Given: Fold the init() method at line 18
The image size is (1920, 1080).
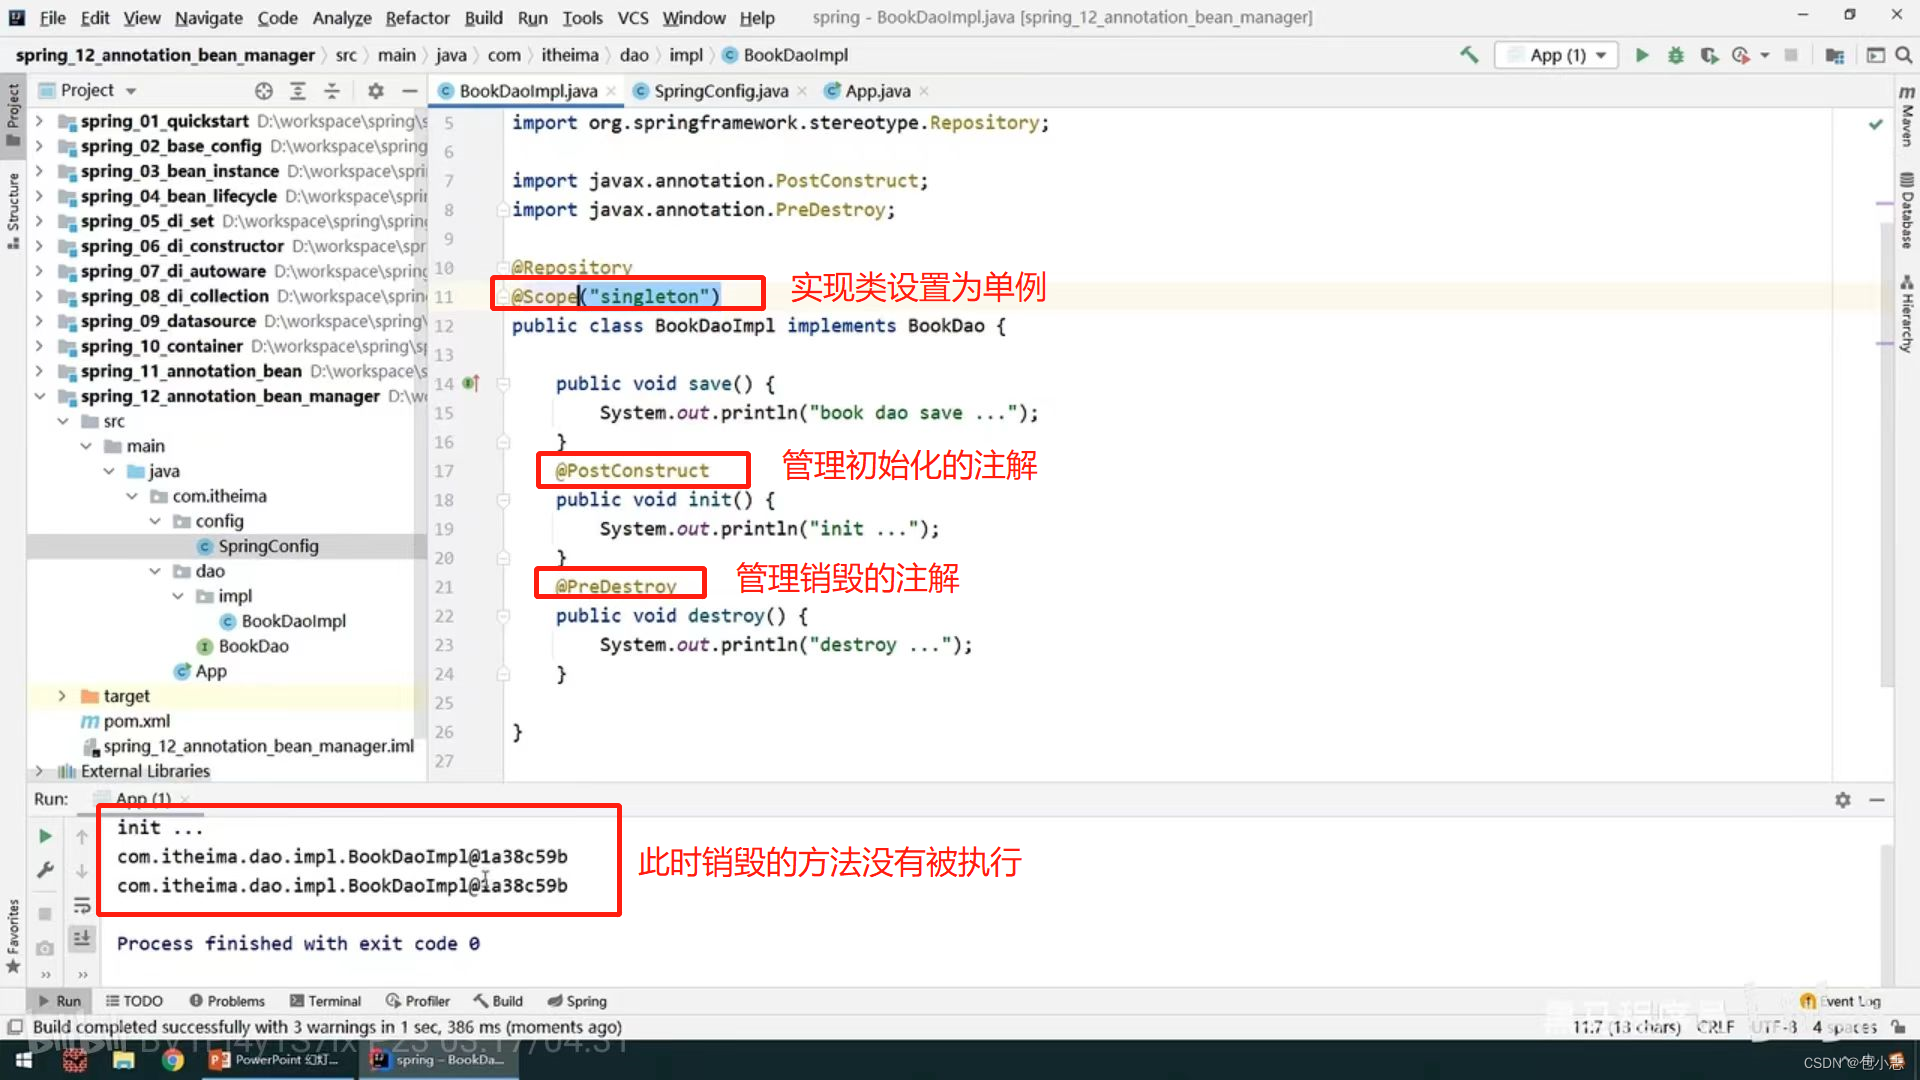Looking at the screenshot, I should point(504,500).
